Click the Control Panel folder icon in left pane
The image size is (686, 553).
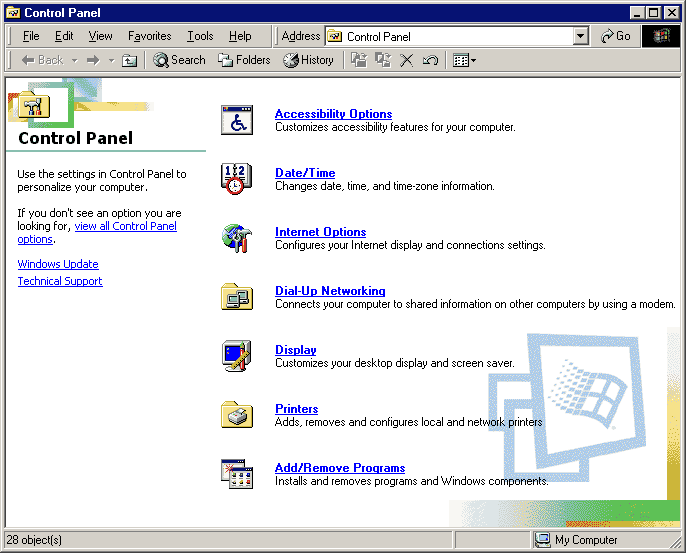point(34,105)
